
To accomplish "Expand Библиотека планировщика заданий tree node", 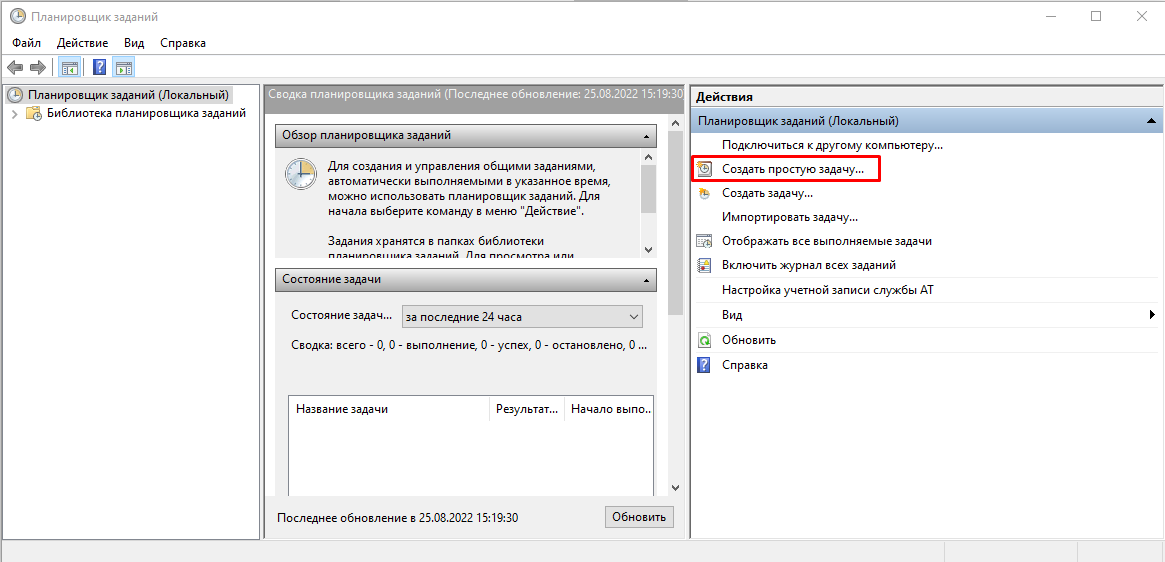I will (x=14, y=114).
